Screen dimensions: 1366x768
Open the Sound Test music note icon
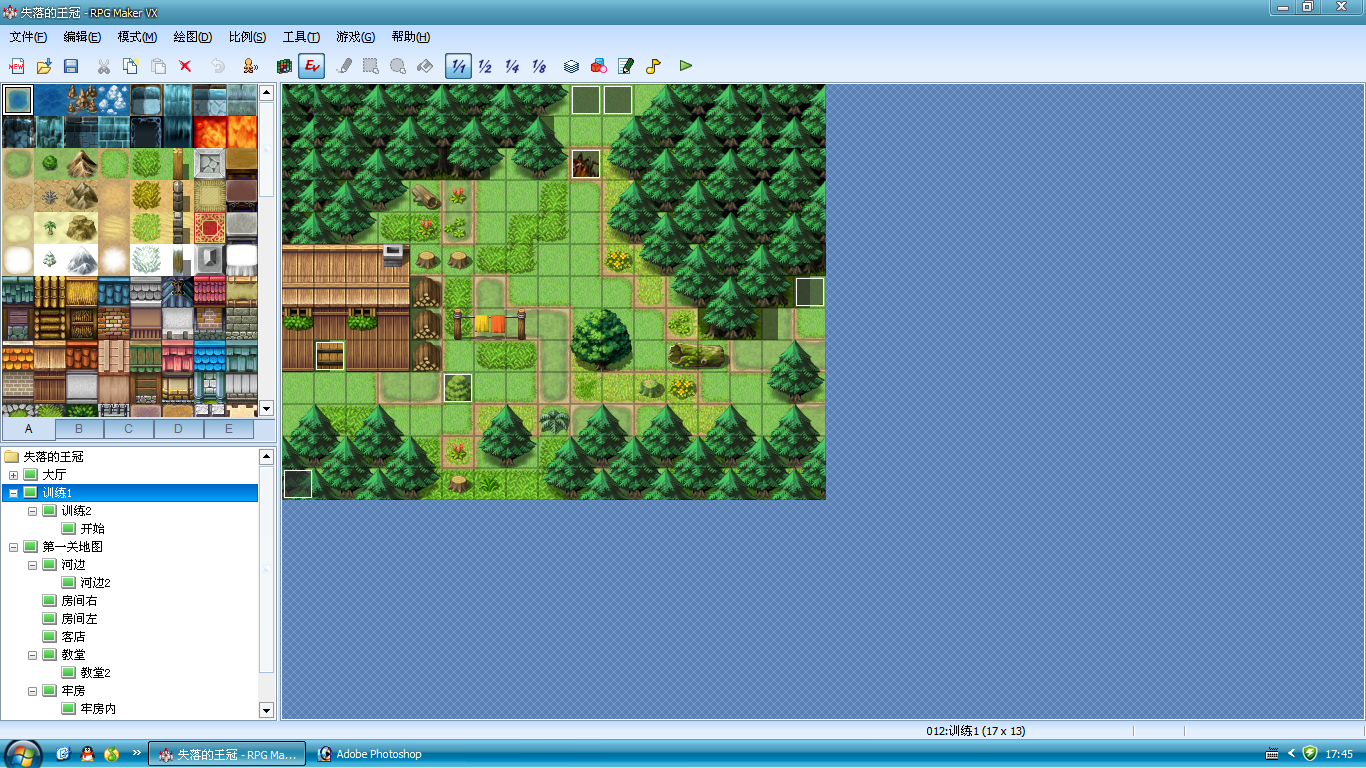(x=653, y=66)
